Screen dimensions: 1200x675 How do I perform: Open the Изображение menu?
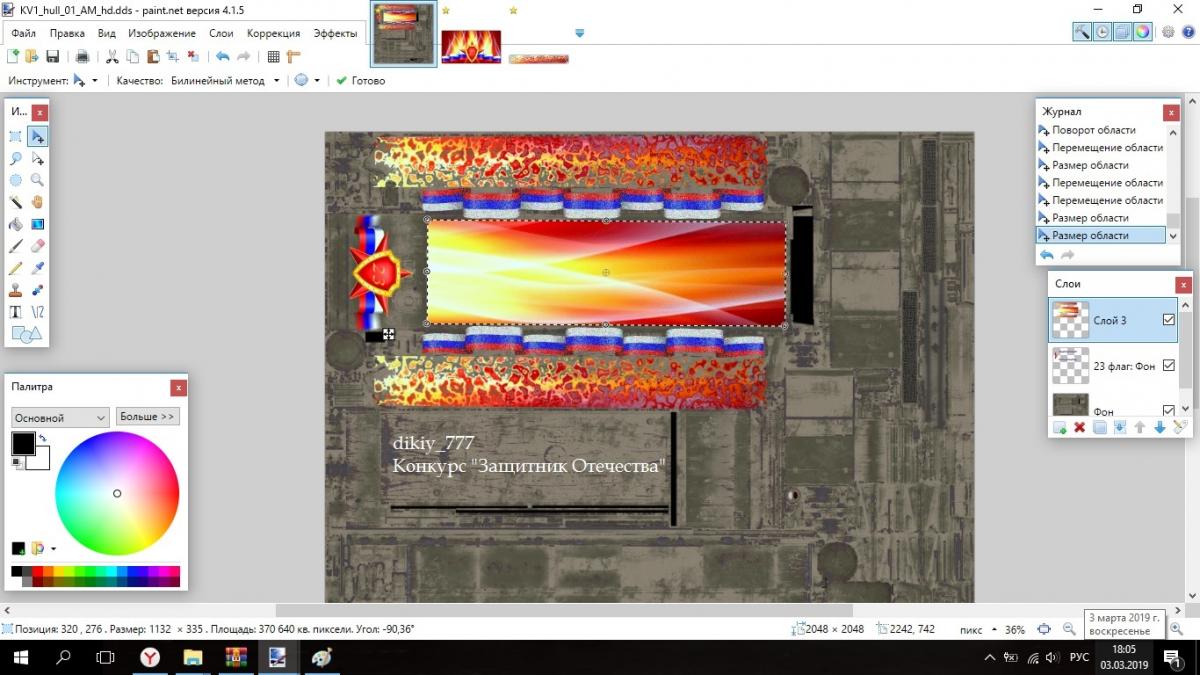click(x=162, y=33)
